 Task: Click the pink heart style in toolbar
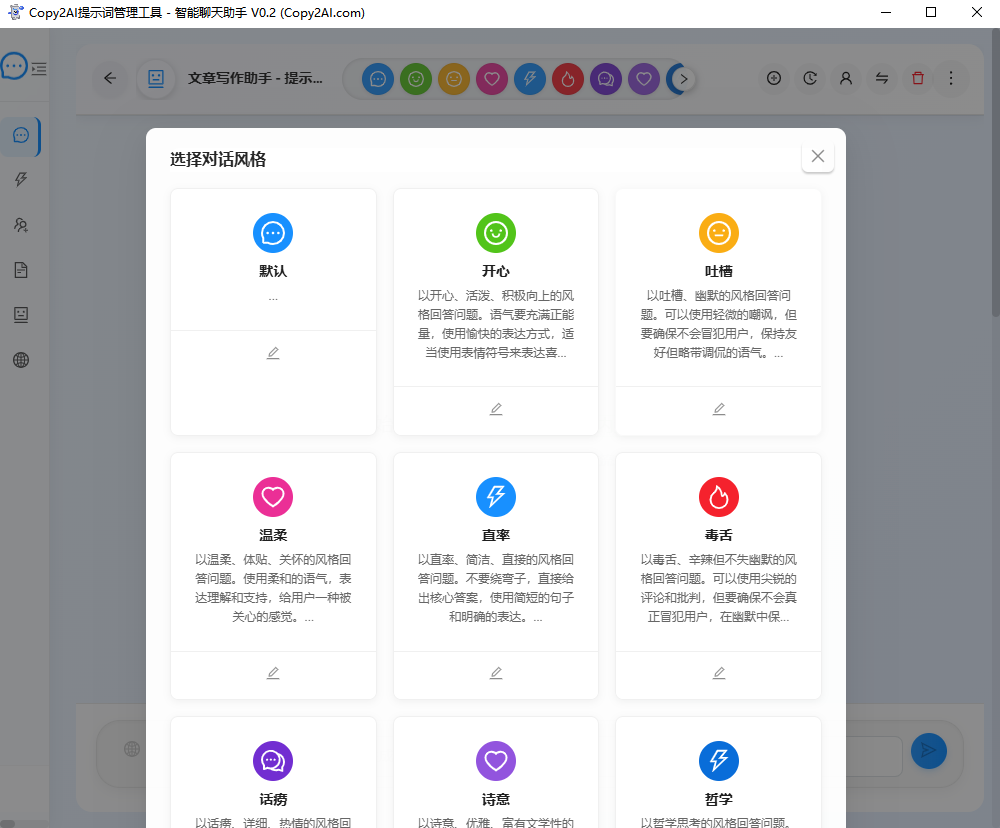pyautogui.click(x=492, y=79)
